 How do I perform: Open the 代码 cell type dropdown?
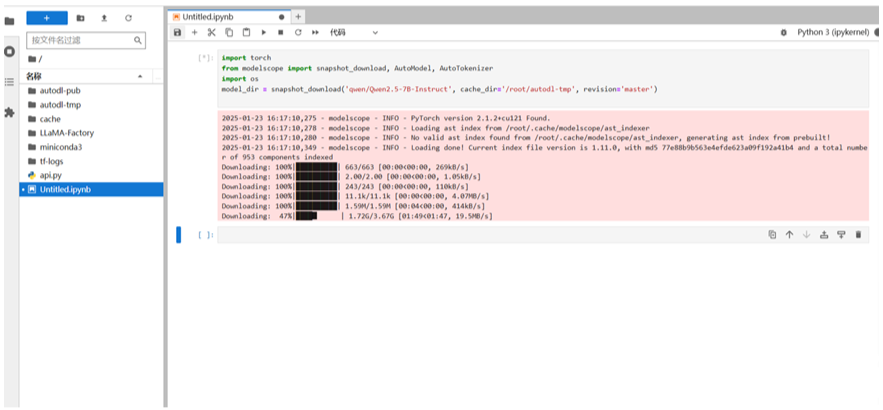pyautogui.click(x=354, y=33)
